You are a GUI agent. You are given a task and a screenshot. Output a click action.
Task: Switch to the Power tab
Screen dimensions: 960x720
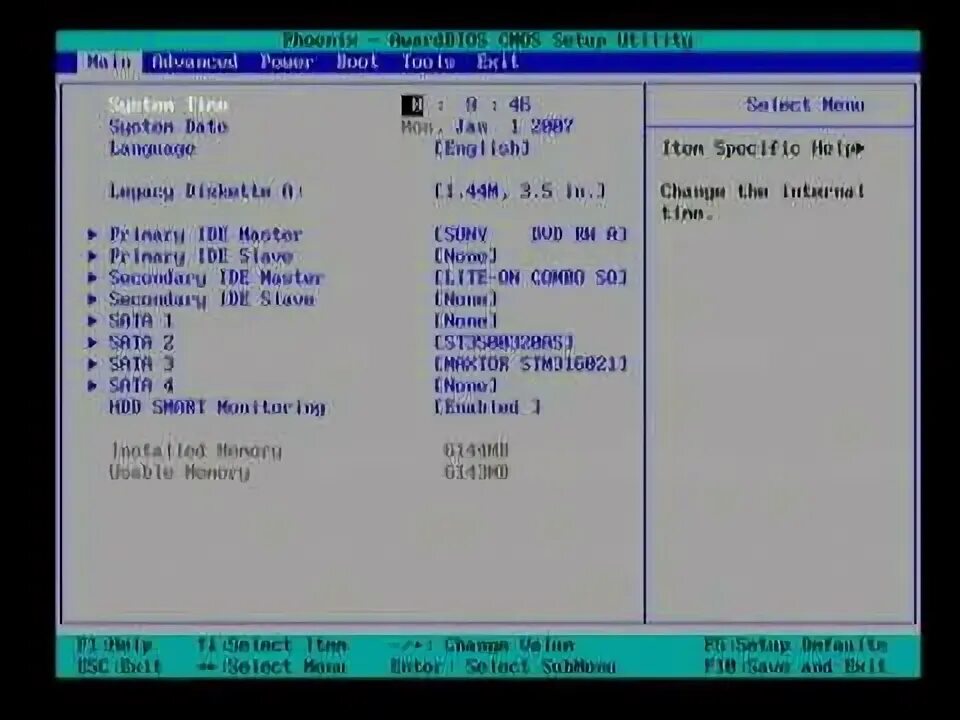pyautogui.click(x=287, y=62)
